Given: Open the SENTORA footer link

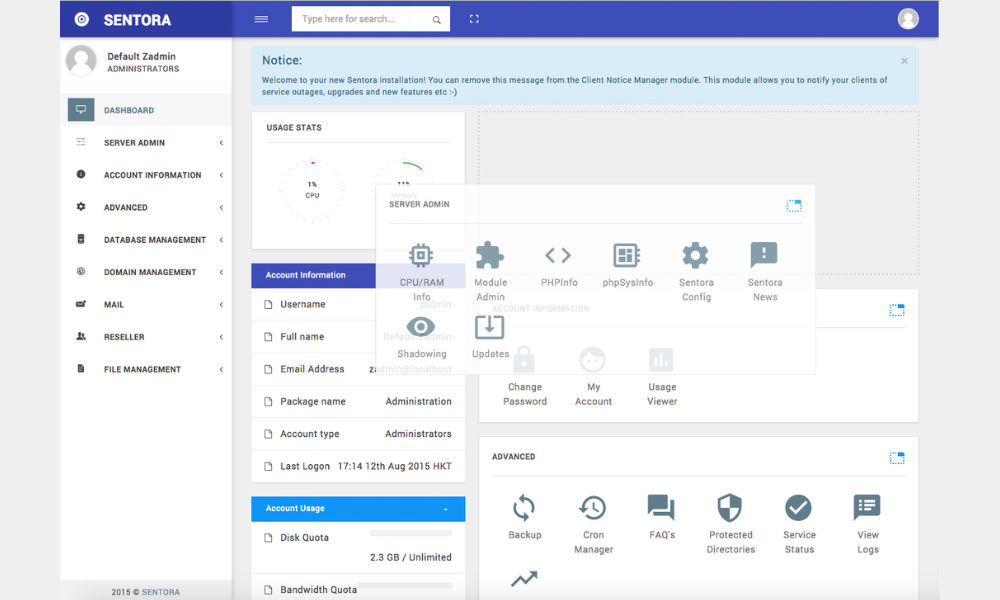Looking at the screenshot, I should (x=161, y=592).
